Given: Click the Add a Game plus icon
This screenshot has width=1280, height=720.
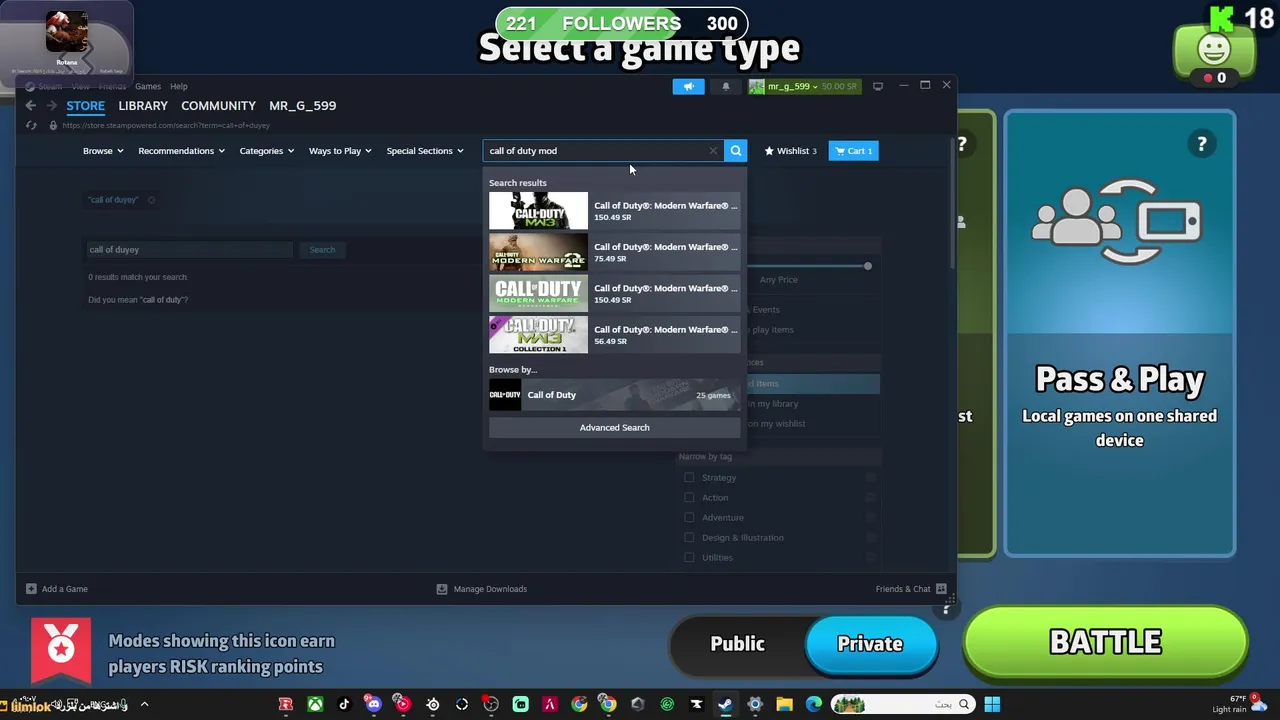Looking at the screenshot, I should pyautogui.click(x=31, y=589).
